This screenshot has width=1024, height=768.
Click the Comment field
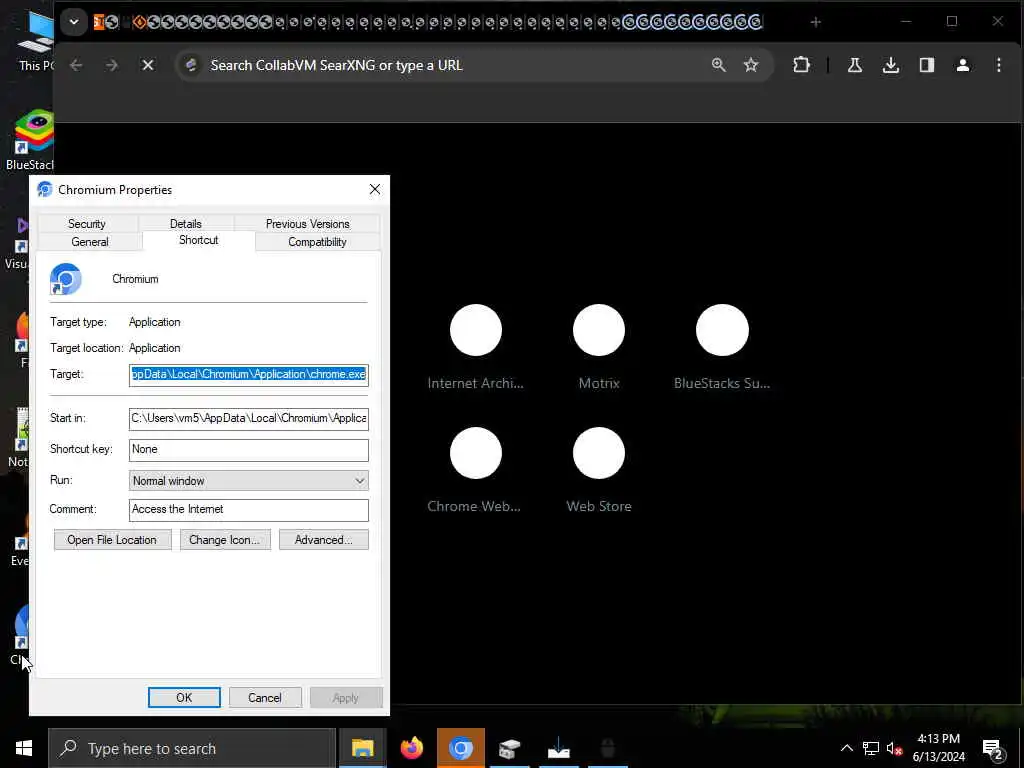pyautogui.click(x=249, y=509)
